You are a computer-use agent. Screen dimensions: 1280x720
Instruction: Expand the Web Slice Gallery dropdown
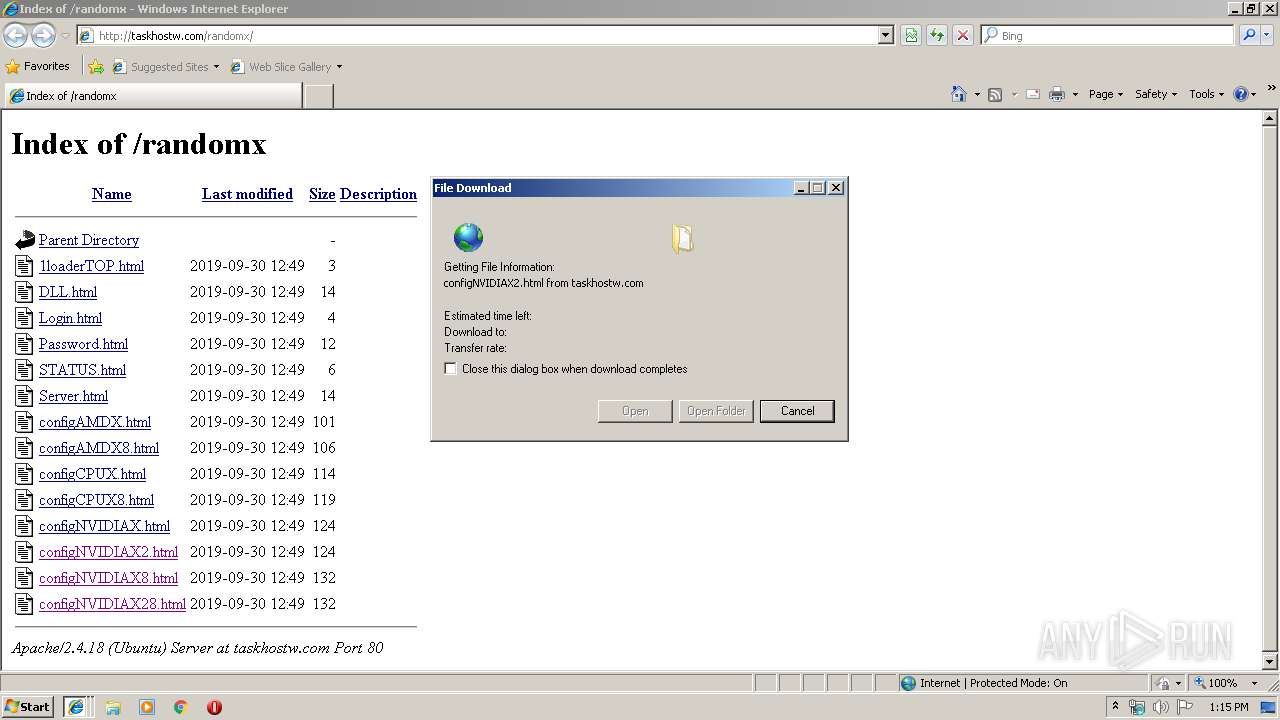339,67
